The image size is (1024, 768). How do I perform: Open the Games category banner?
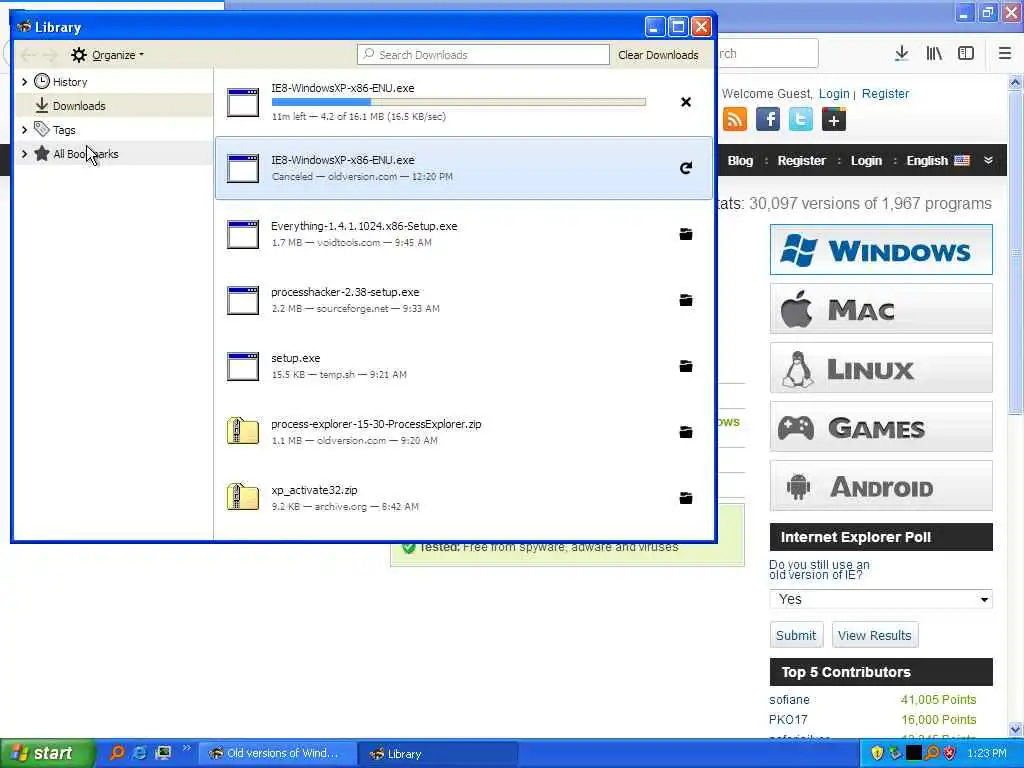coord(881,427)
